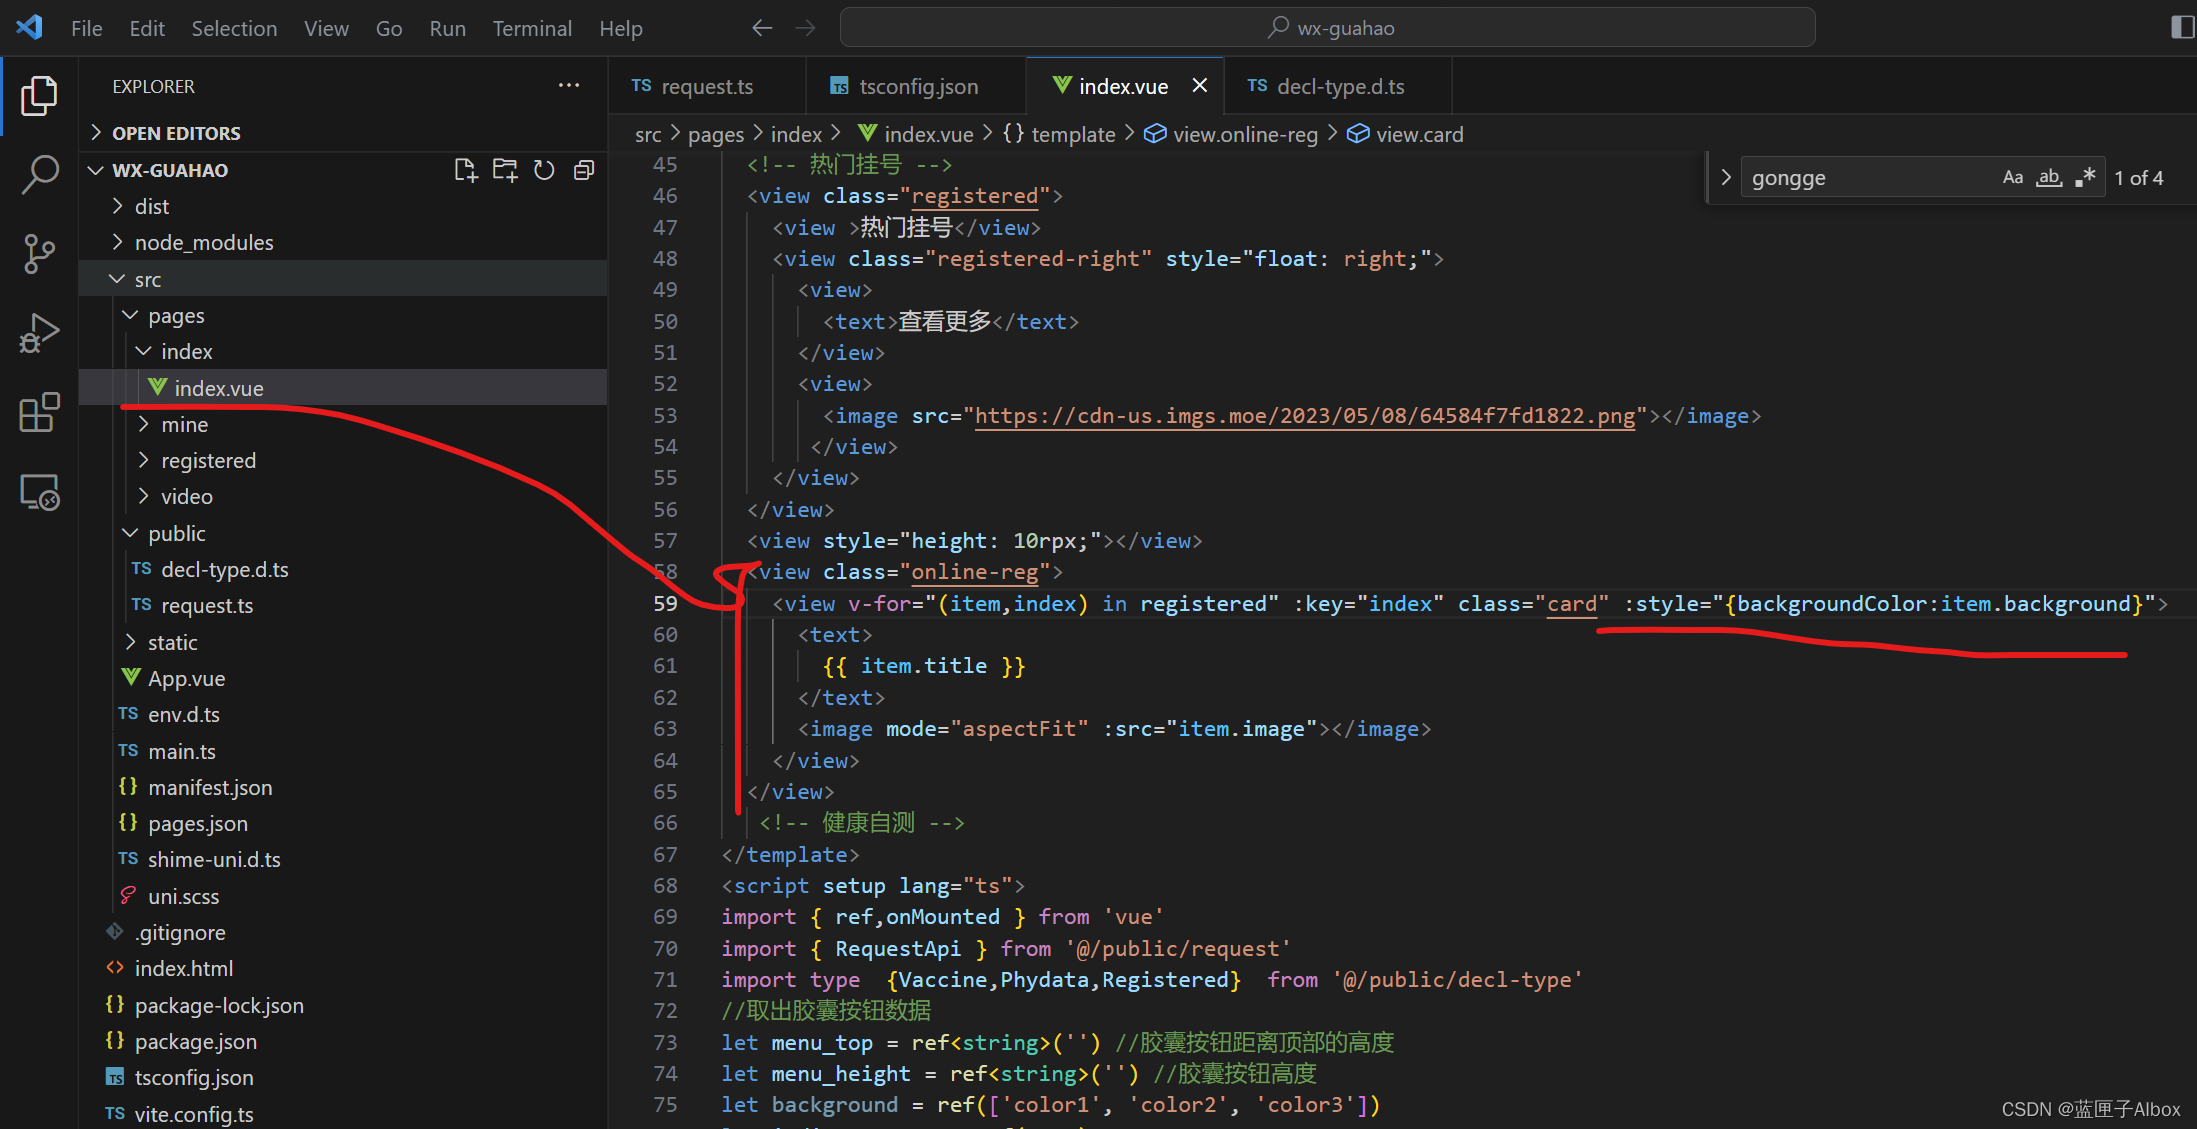Open the Source Control view
Screen dimensions: 2197x1129
click(39, 253)
